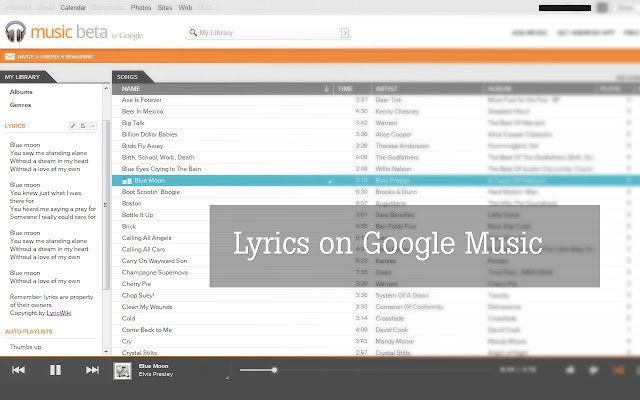Skip to the next track
Screen dimensions: 640x400
tap(92, 370)
